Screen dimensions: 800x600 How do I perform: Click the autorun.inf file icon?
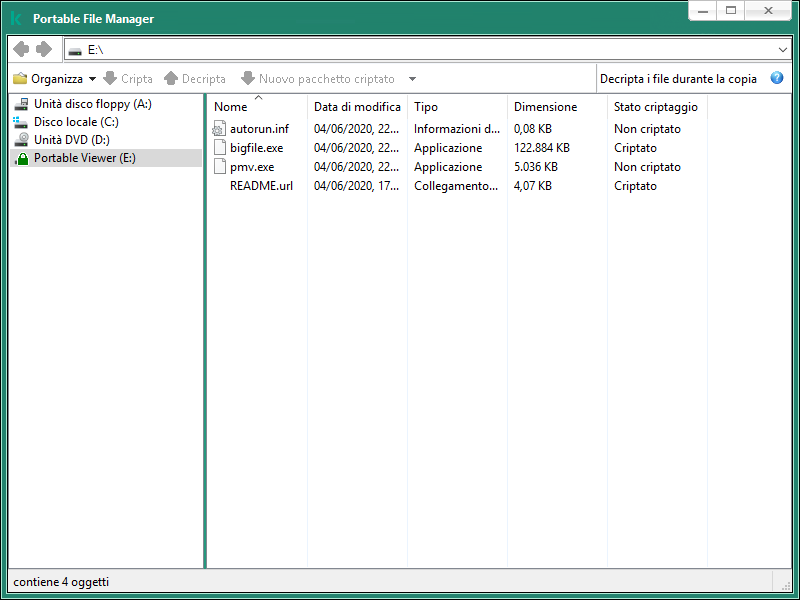pyautogui.click(x=219, y=128)
